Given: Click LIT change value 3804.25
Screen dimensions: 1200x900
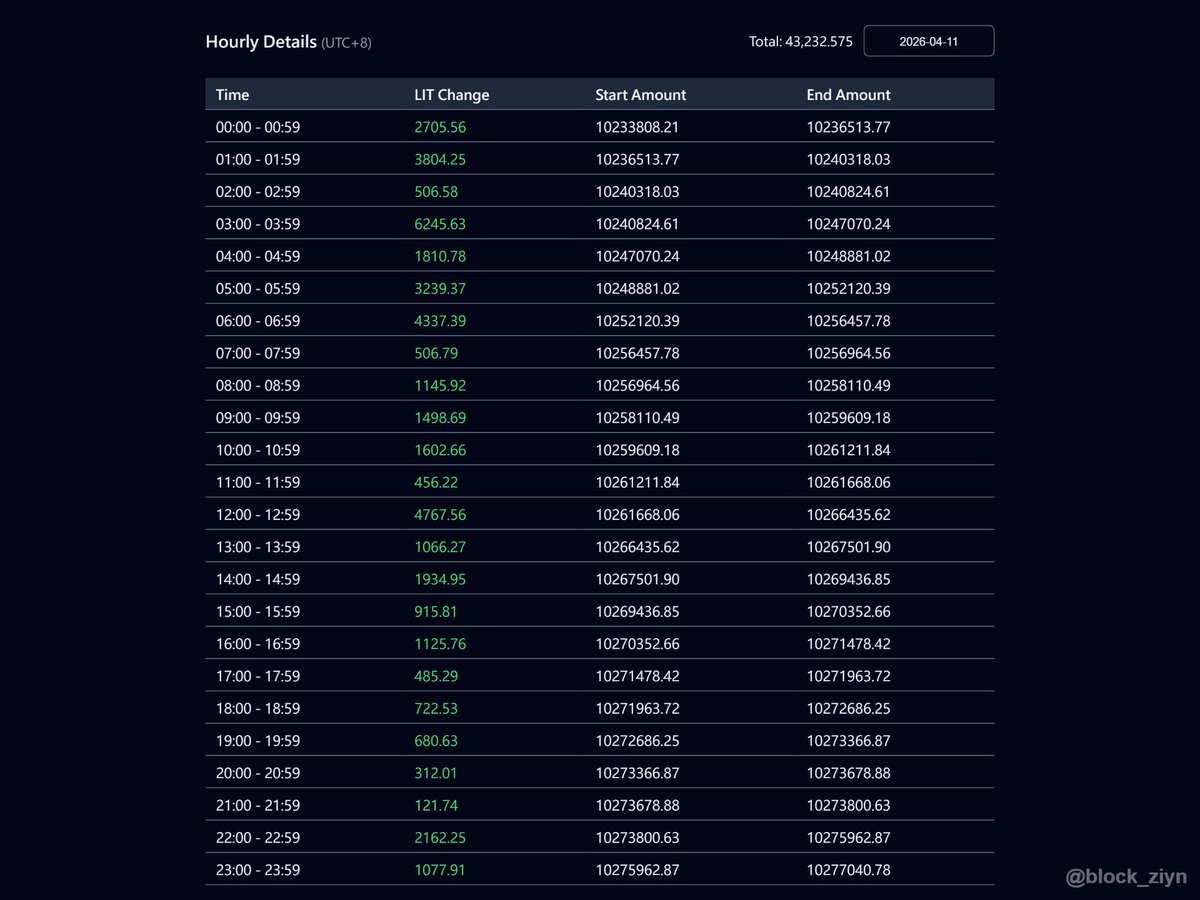Looking at the screenshot, I should pyautogui.click(x=440, y=159).
